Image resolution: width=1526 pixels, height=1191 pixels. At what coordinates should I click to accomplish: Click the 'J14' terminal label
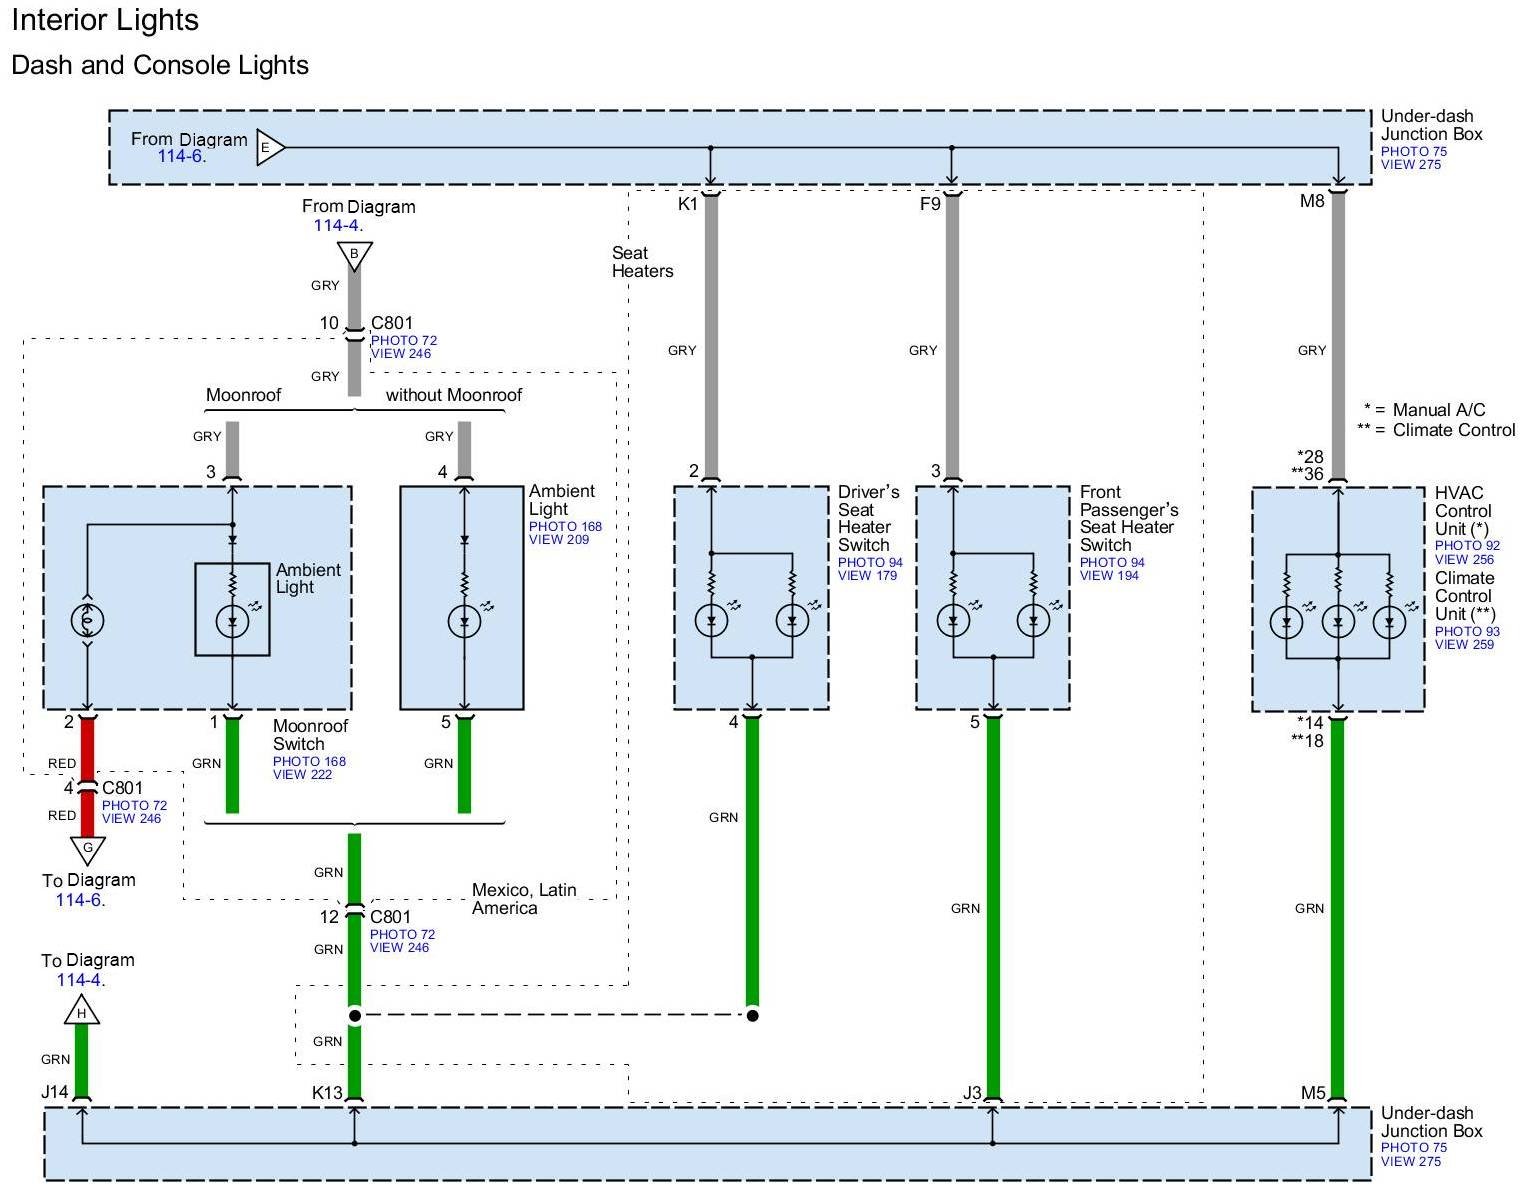55,1092
